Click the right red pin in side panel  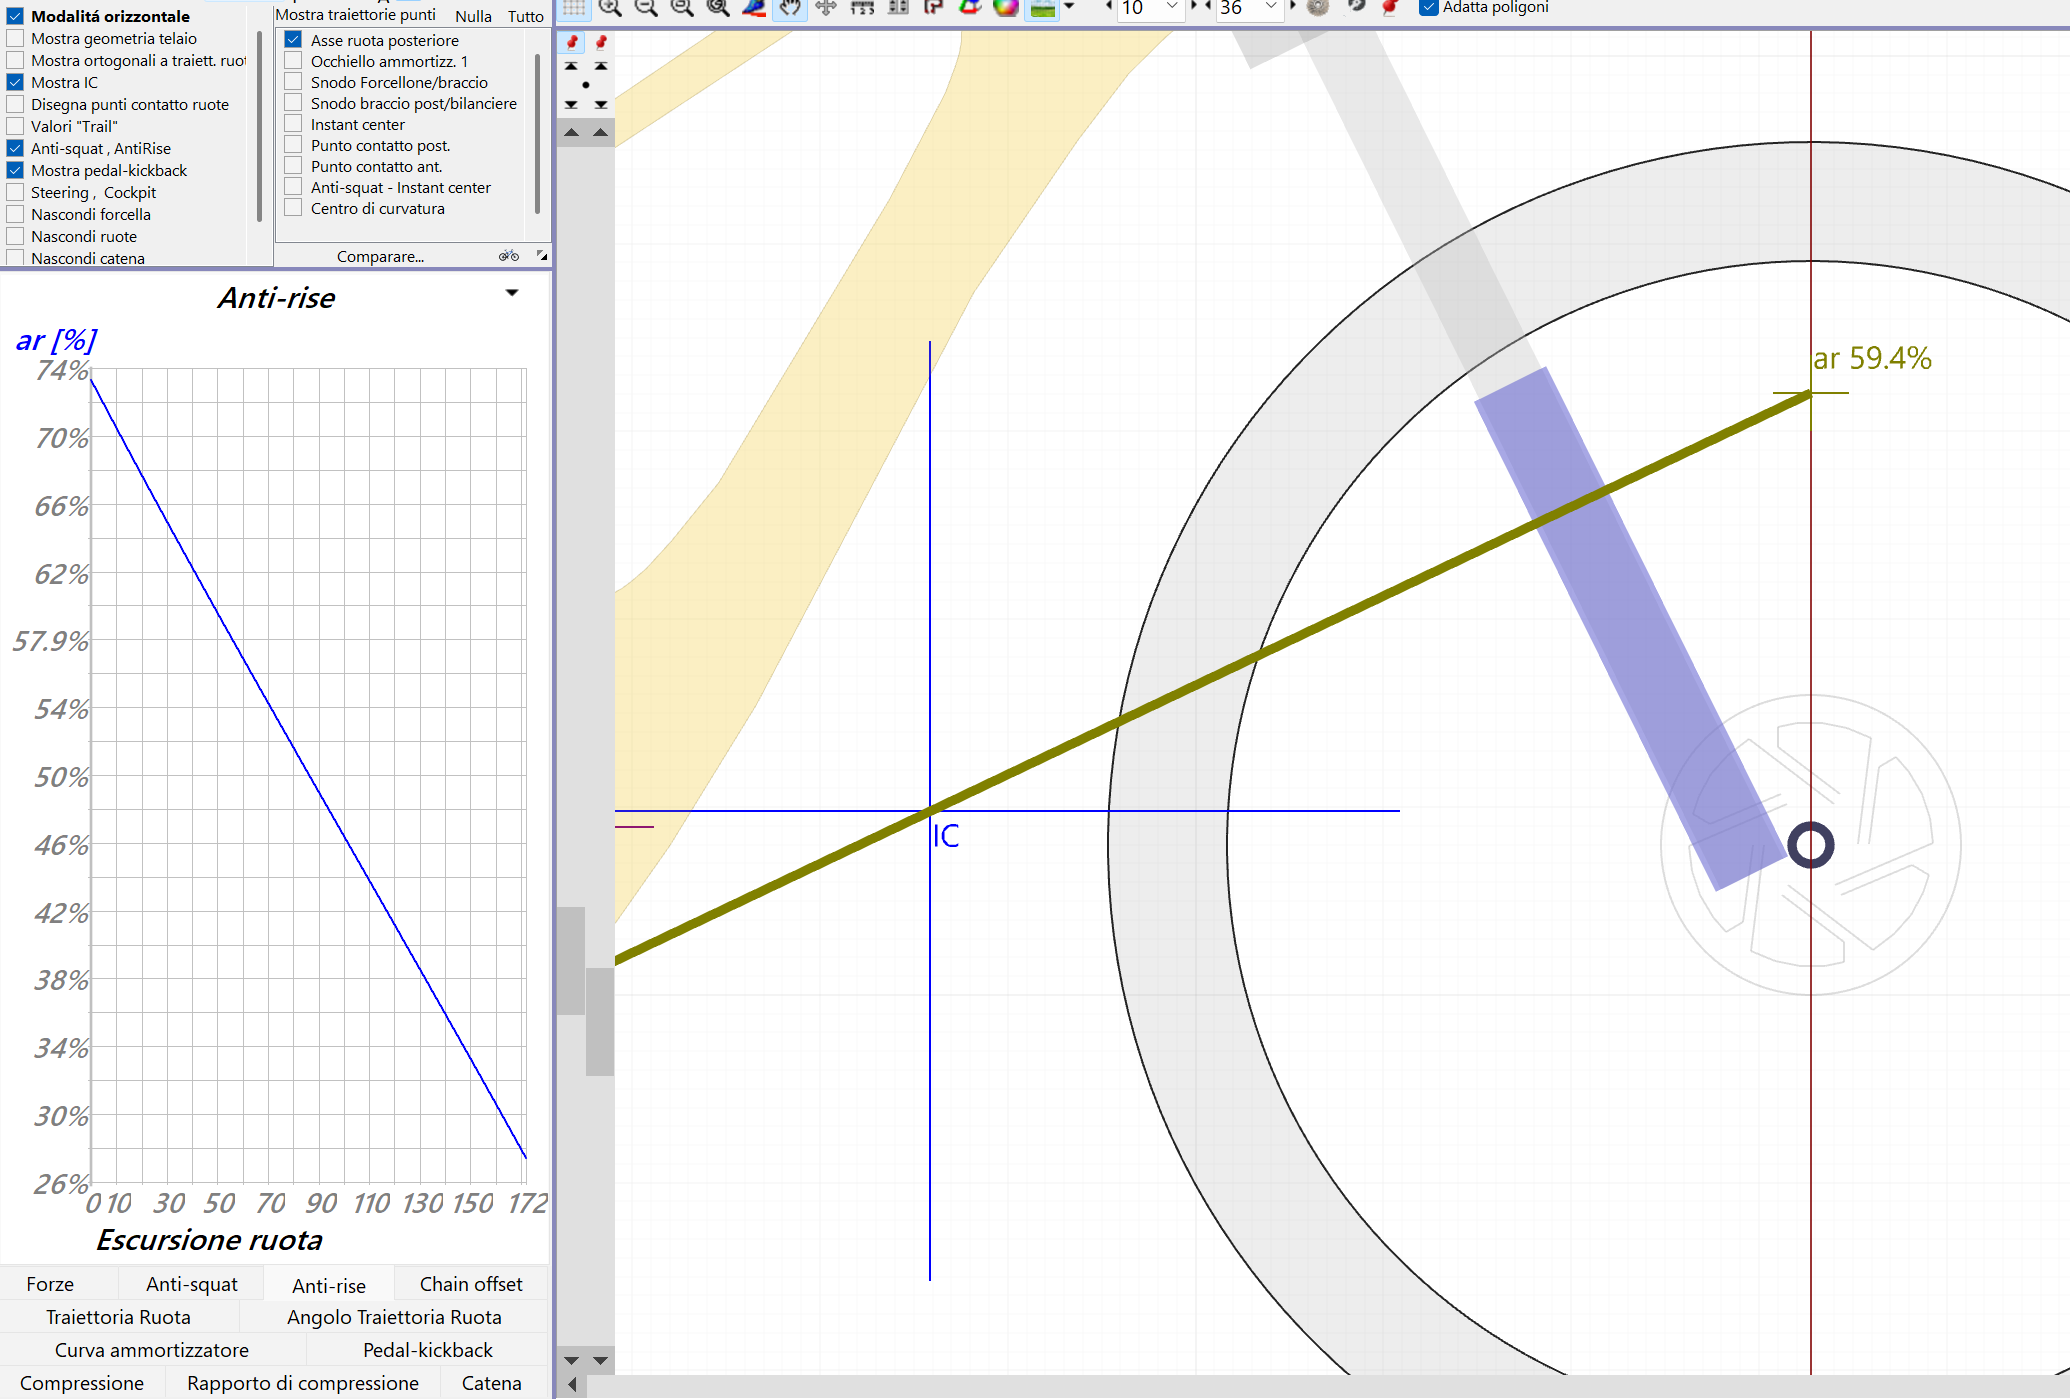click(600, 42)
